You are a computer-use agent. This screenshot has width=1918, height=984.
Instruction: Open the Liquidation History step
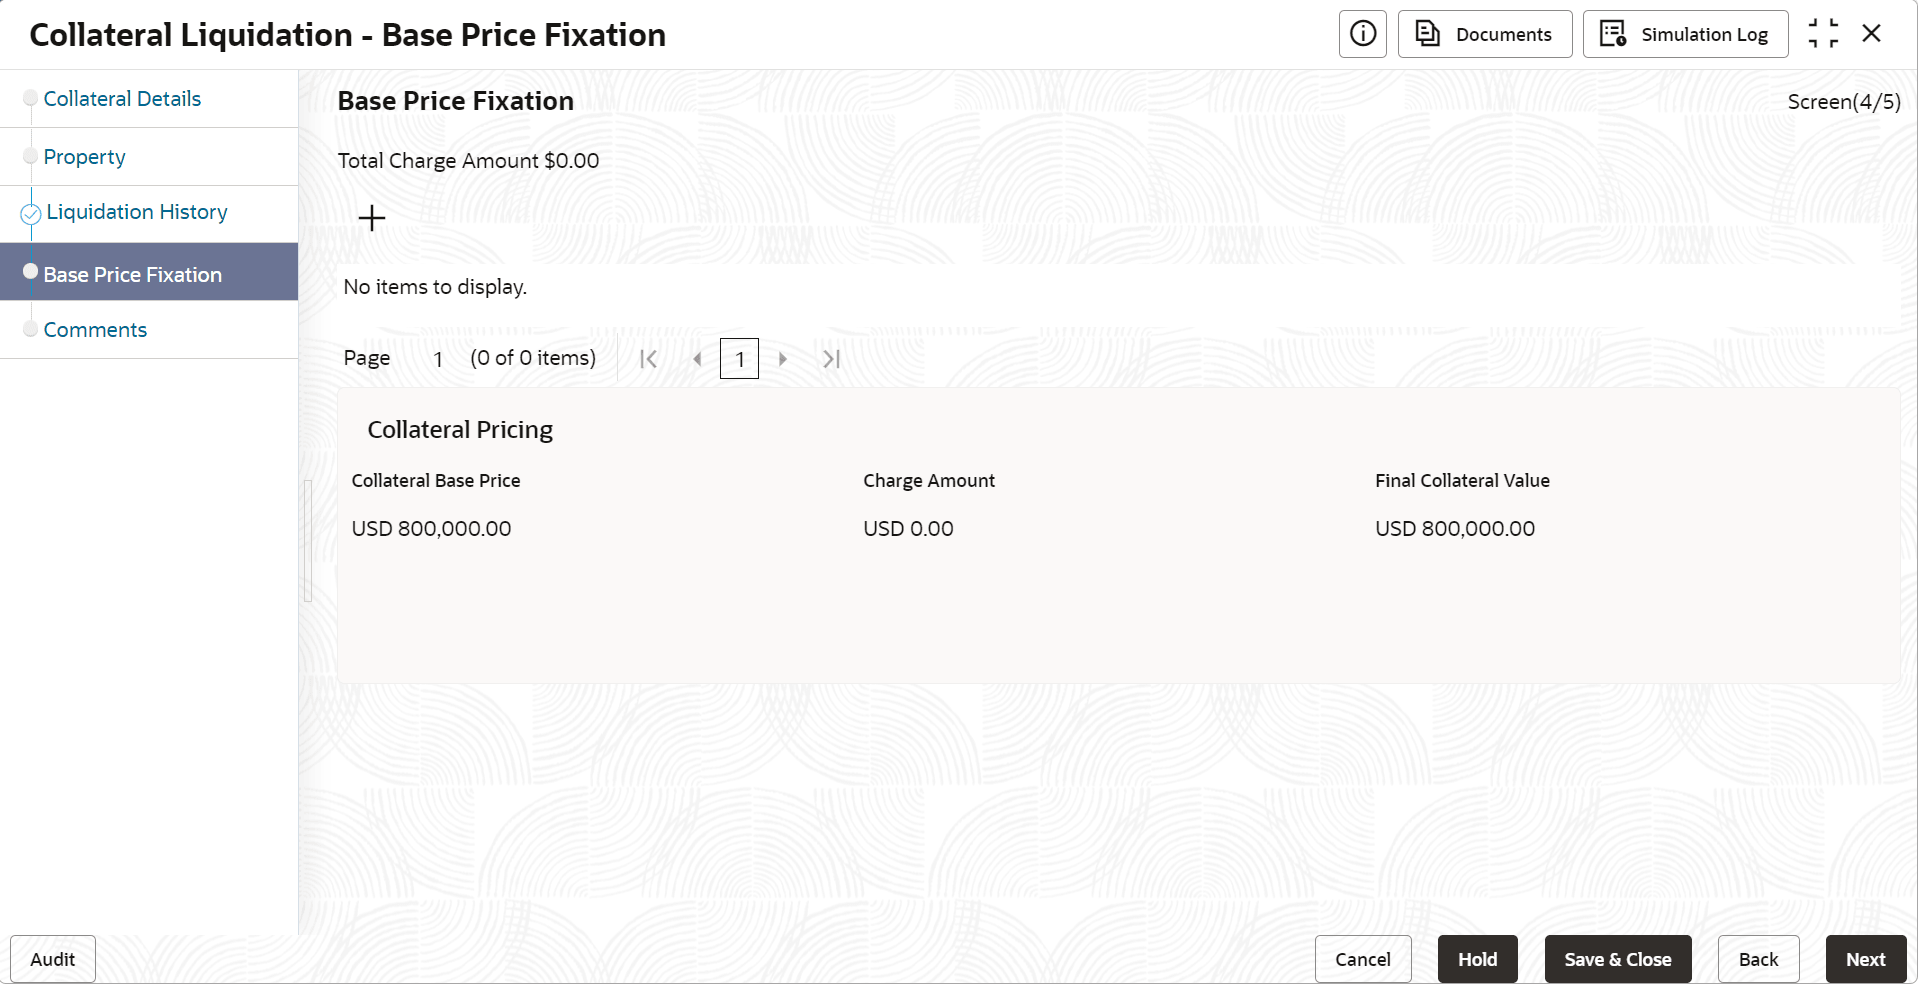click(137, 212)
